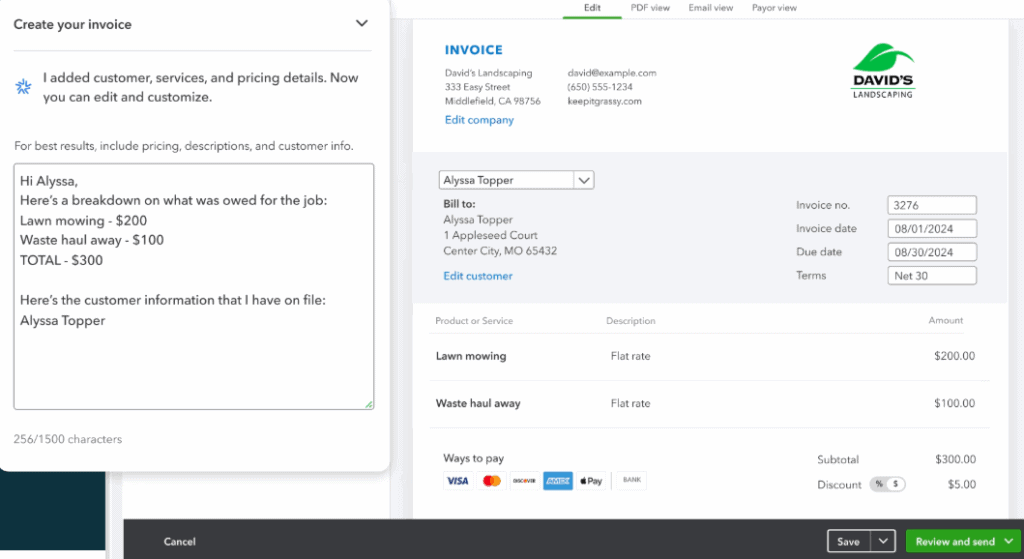The image size is (1024, 559).
Task: Click the Cancel button
Action: [x=180, y=541]
